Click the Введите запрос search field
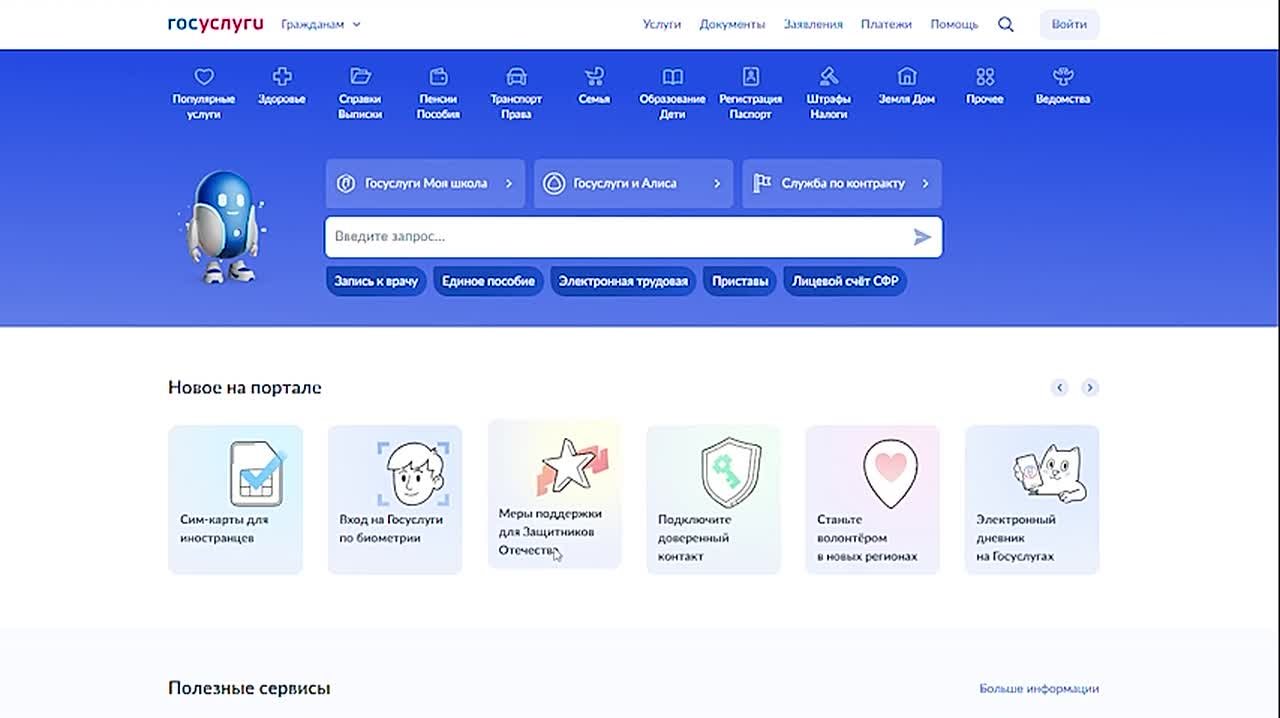This screenshot has height=718, width=1280. (615, 237)
